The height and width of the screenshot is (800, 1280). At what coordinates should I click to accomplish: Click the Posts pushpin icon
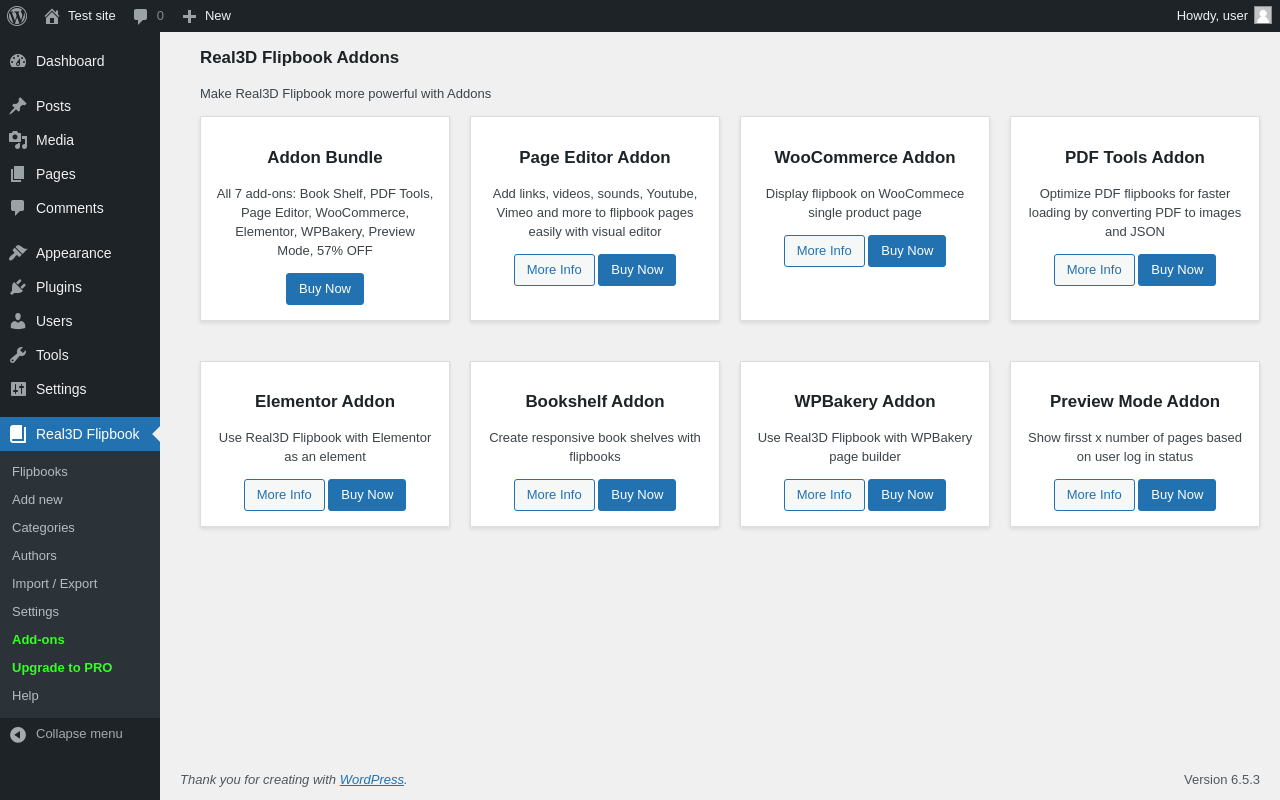[x=18, y=106]
